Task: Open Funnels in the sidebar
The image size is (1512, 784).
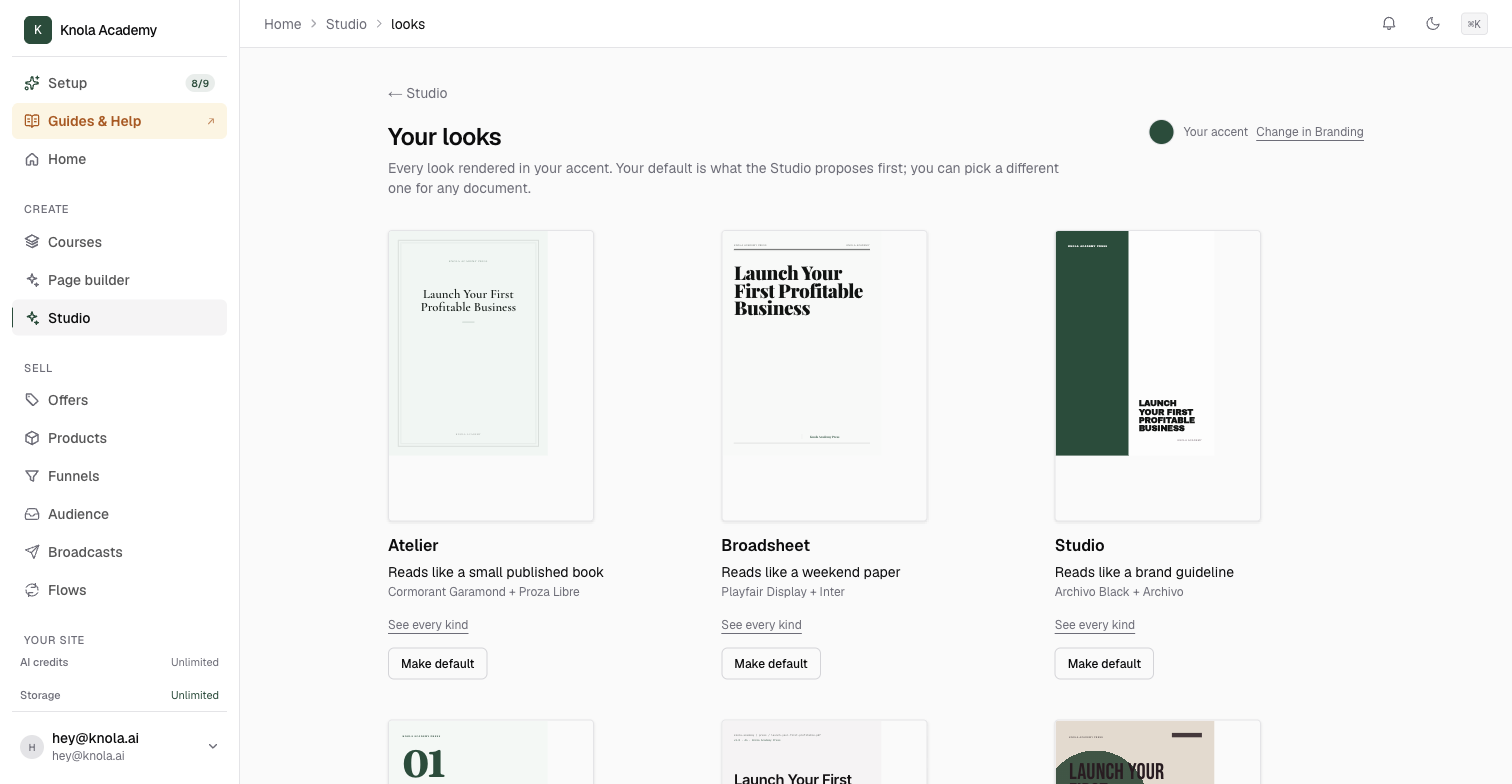Action: pyautogui.click(x=119, y=476)
